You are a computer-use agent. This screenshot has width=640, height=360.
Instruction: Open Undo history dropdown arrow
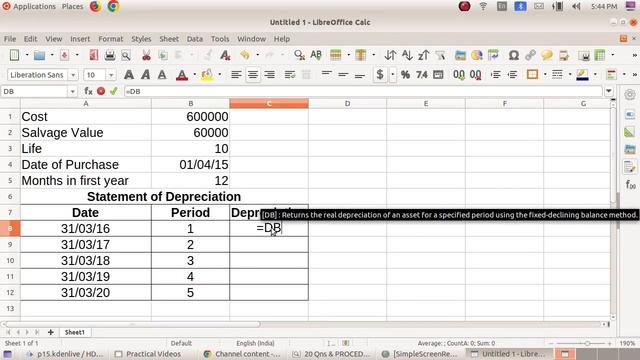point(258,55)
